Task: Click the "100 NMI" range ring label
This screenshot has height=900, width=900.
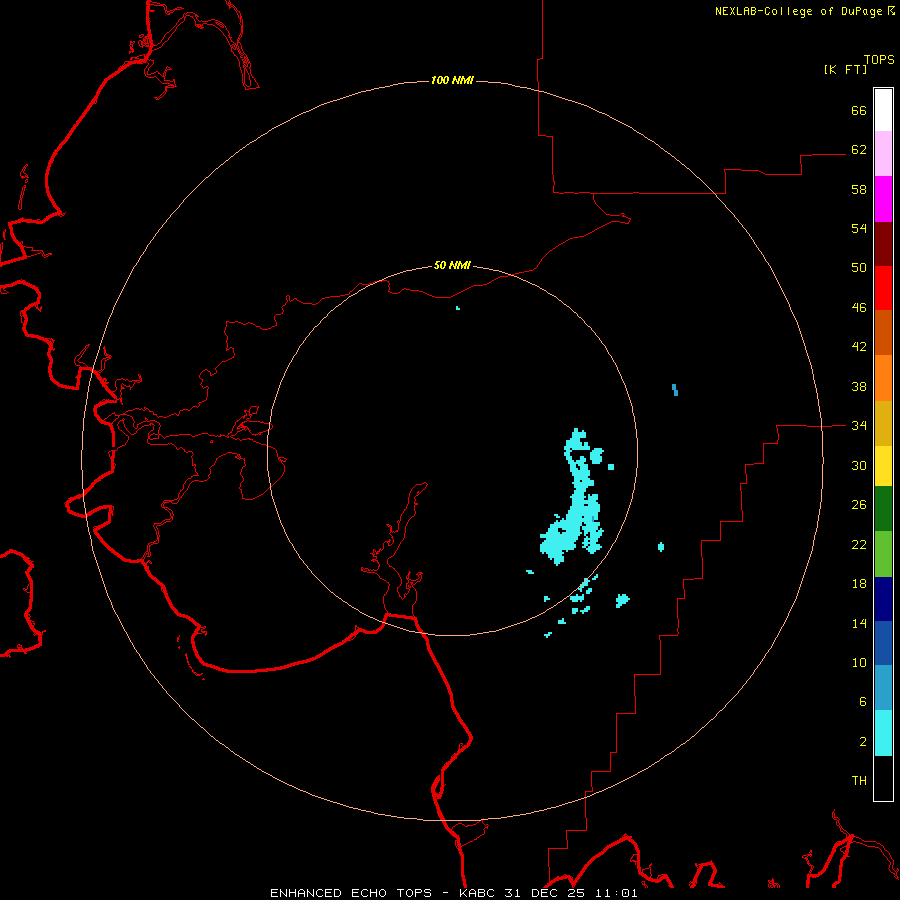Action: click(452, 80)
